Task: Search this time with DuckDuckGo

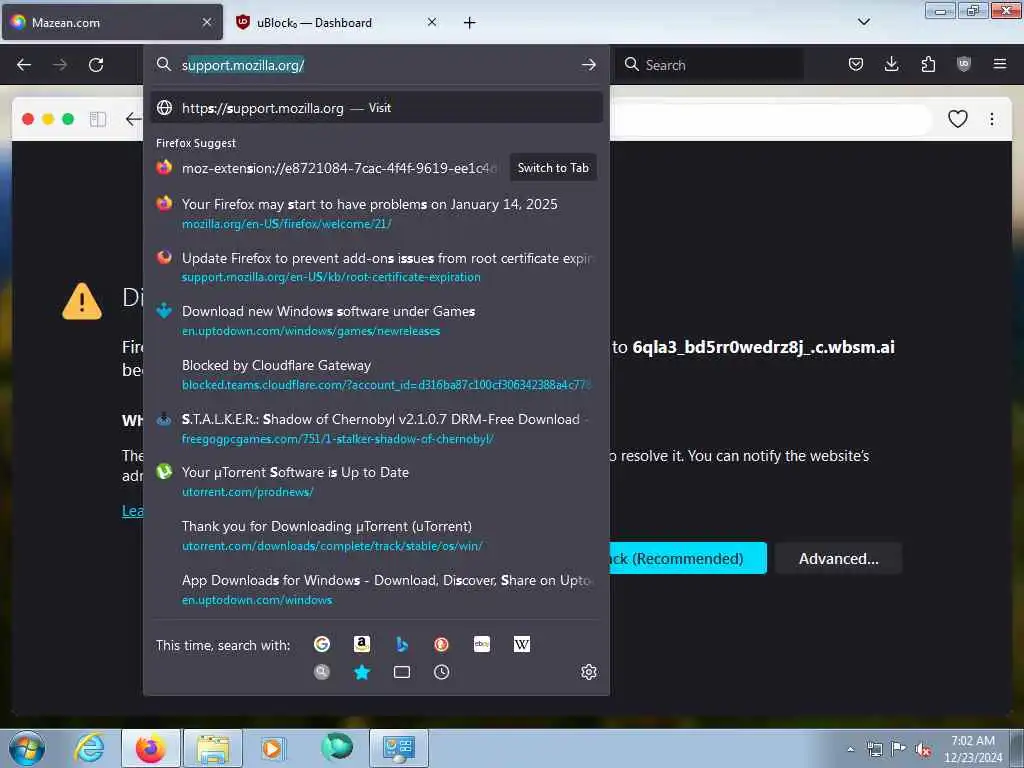Action: point(441,645)
